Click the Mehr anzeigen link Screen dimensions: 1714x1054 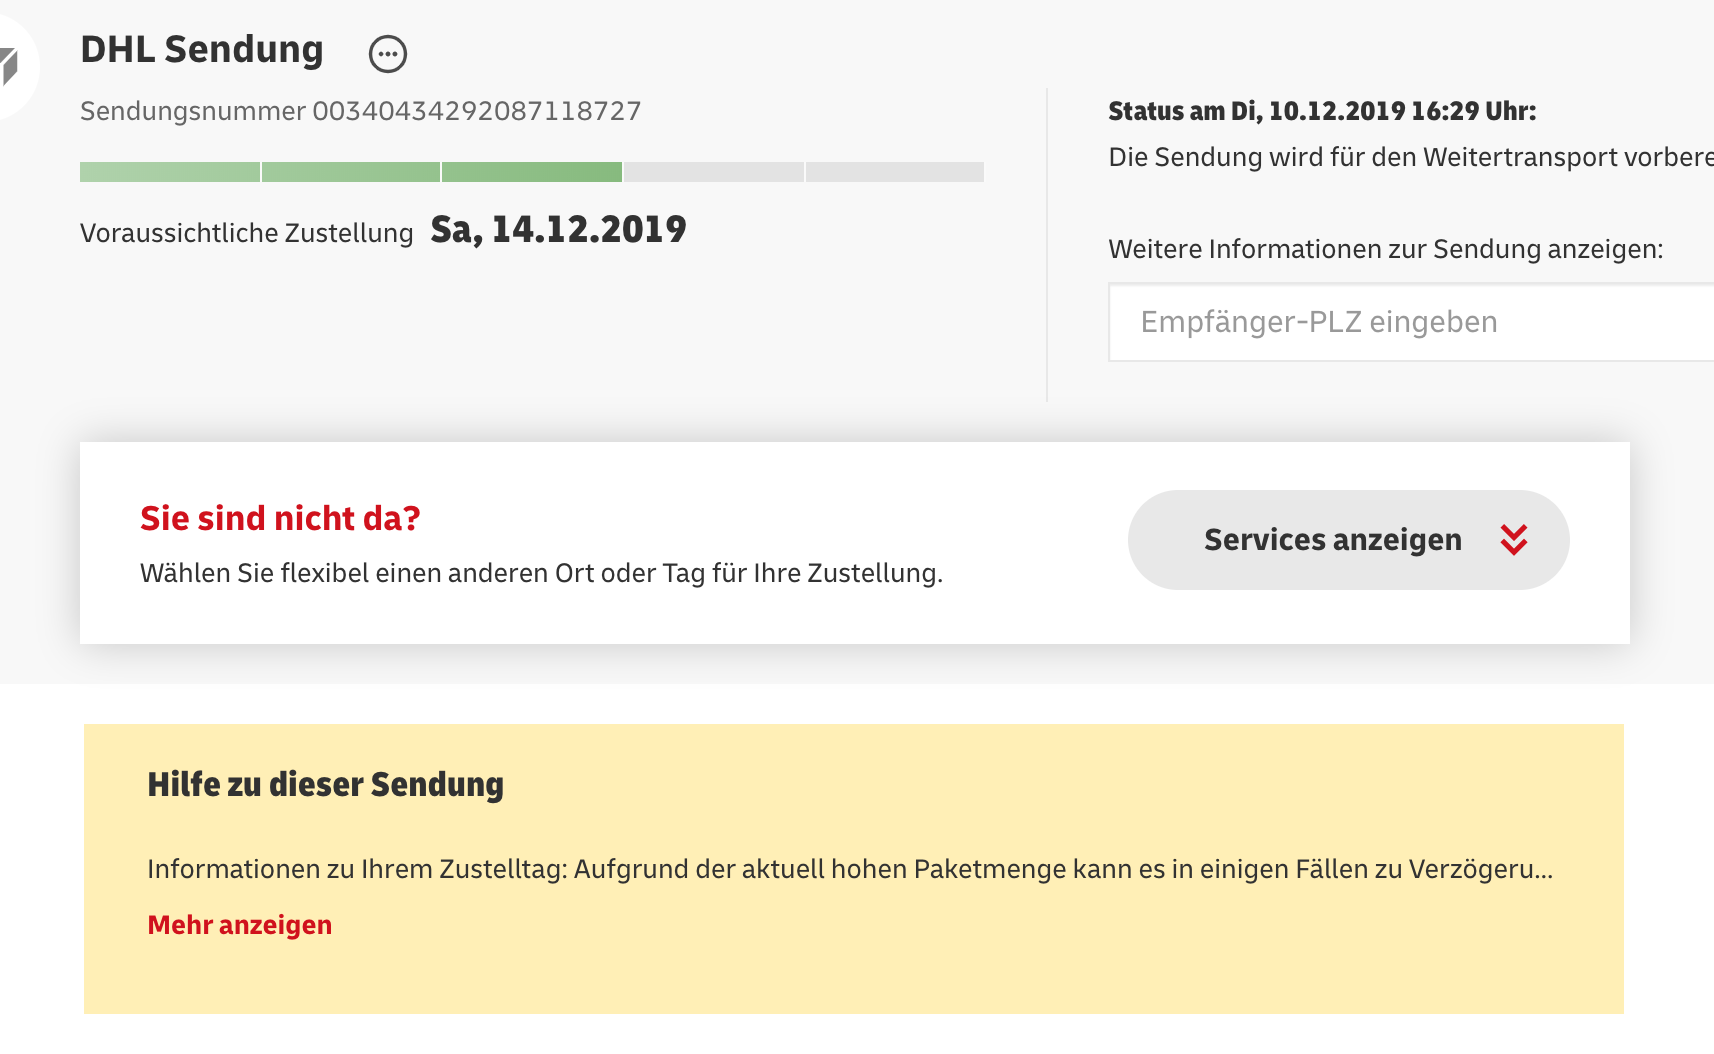[240, 925]
